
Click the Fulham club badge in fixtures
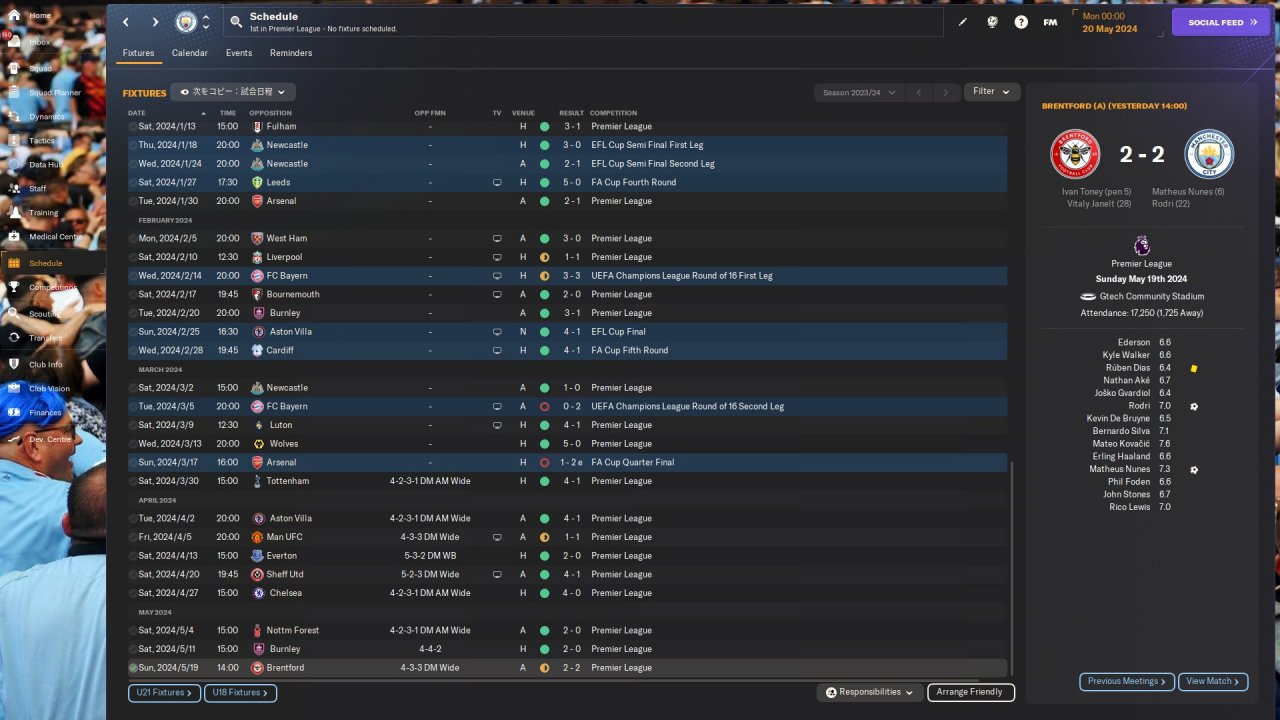257,127
